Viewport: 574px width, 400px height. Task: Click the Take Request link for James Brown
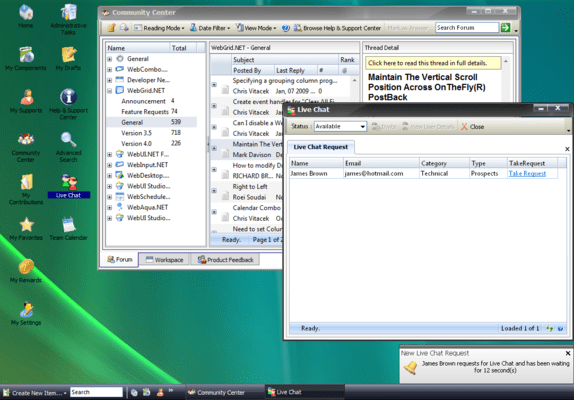tap(527, 173)
